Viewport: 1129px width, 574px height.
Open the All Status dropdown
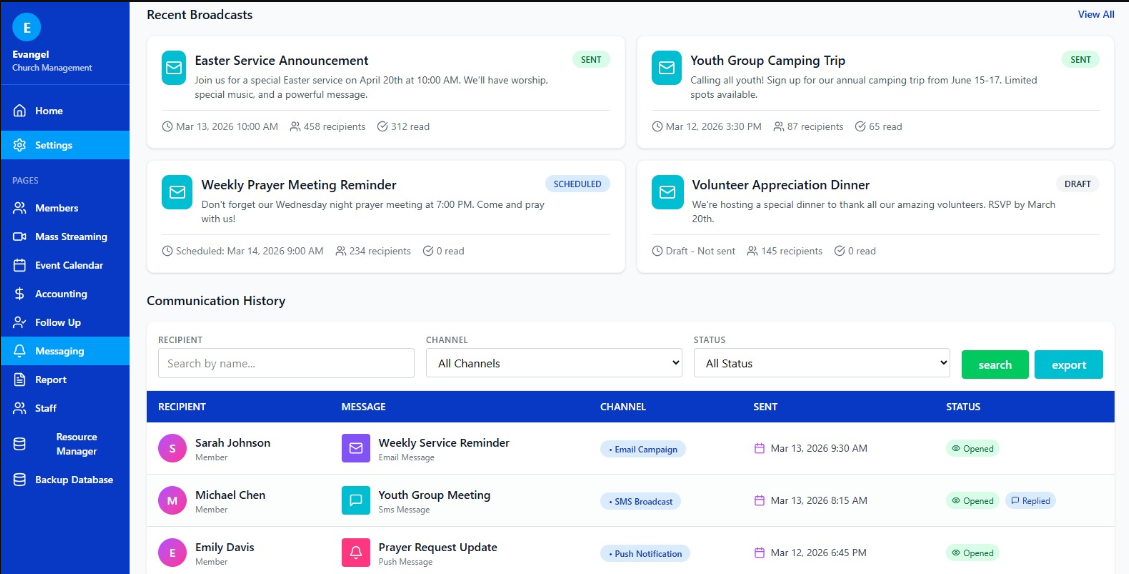tap(822, 363)
